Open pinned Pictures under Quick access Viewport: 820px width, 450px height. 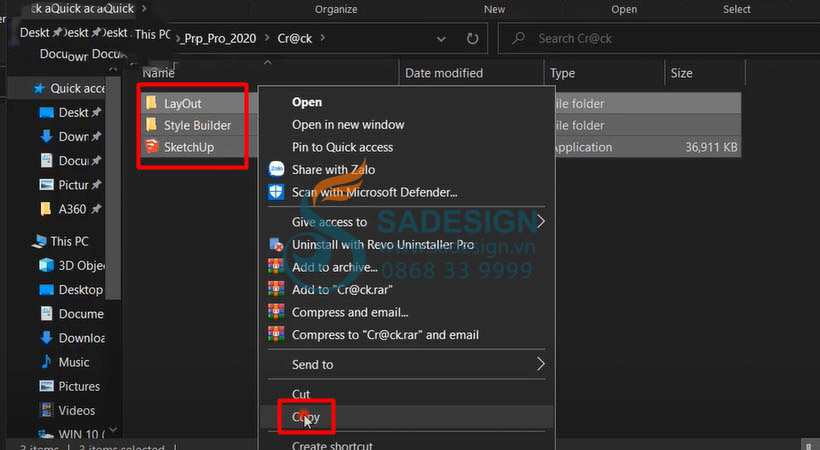click(x=74, y=185)
